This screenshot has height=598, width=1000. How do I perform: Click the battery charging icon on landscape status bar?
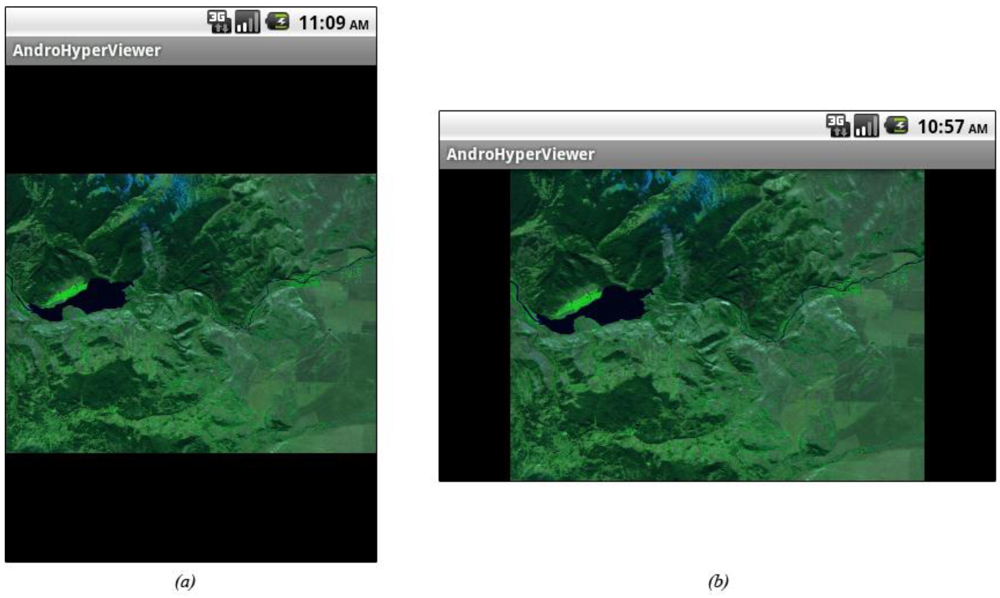[x=896, y=127]
